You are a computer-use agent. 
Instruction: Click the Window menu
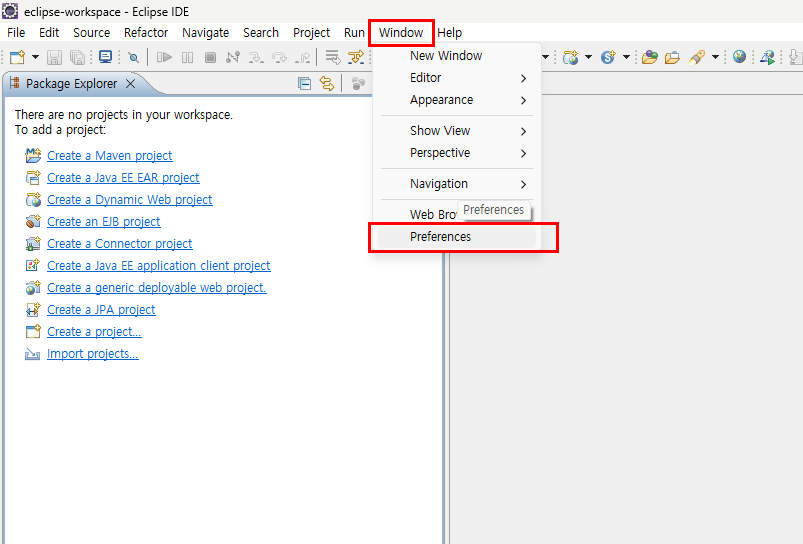point(401,33)
